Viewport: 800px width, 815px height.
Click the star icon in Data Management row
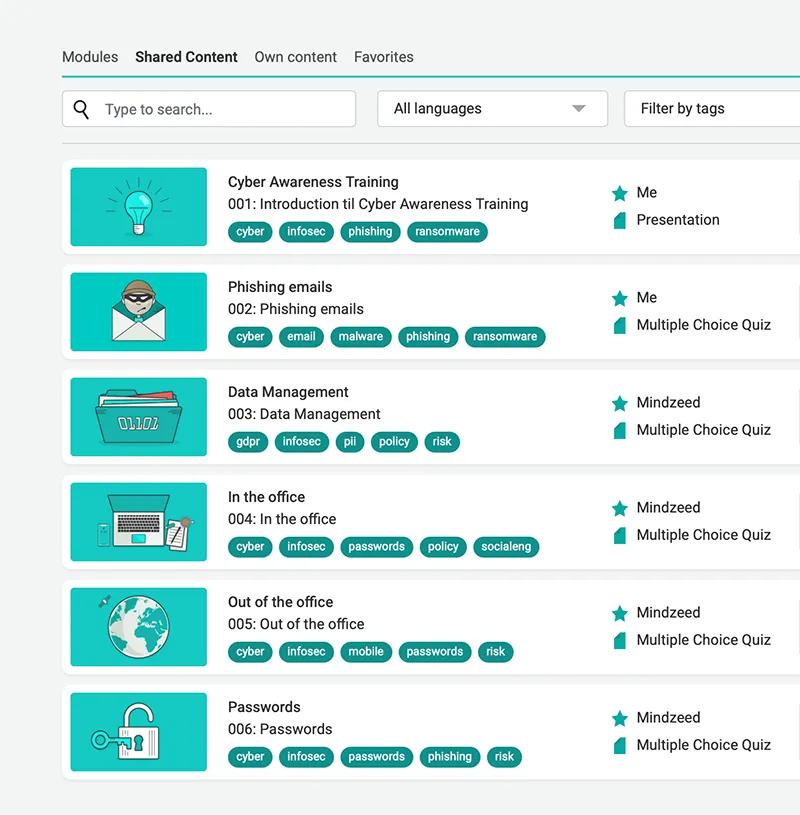[x=620, y=403]
